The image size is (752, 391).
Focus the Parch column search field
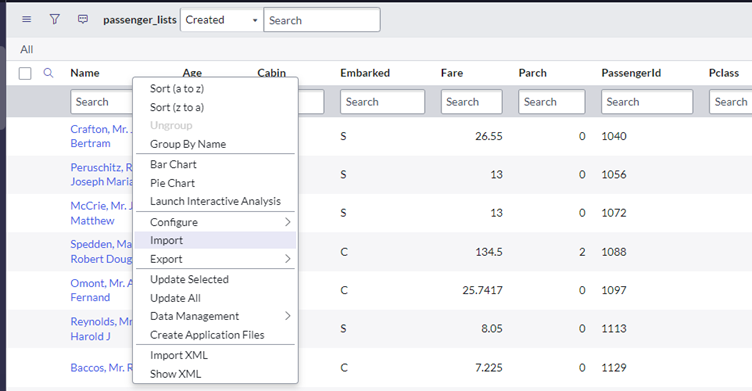point(552,102)
